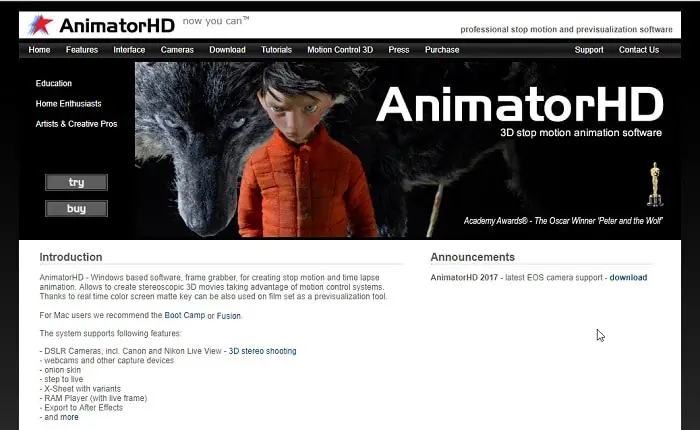This screenshot has width=700, height=430.
Task: Go to Motion Control 3D page
Action: point(340,50)
